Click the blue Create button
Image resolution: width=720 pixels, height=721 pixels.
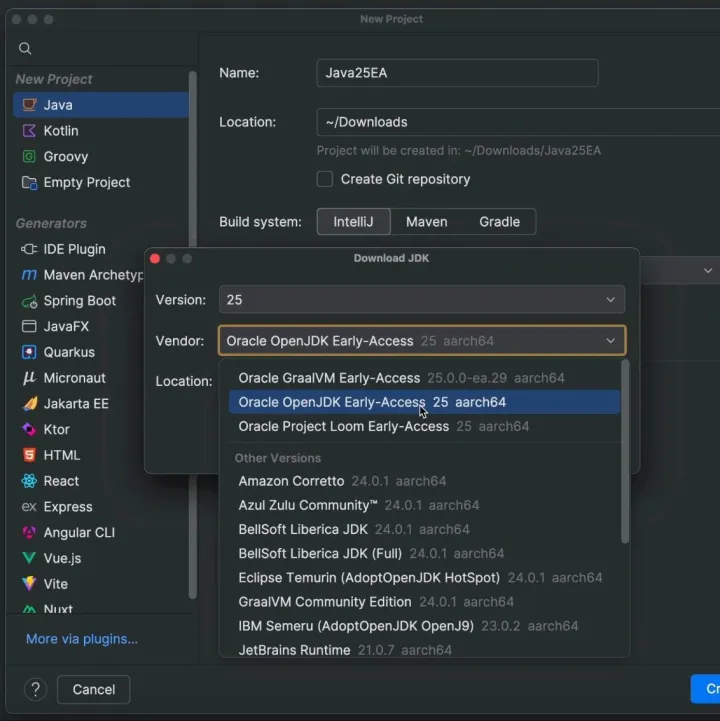pyautogui.click(x=706, y=689)
